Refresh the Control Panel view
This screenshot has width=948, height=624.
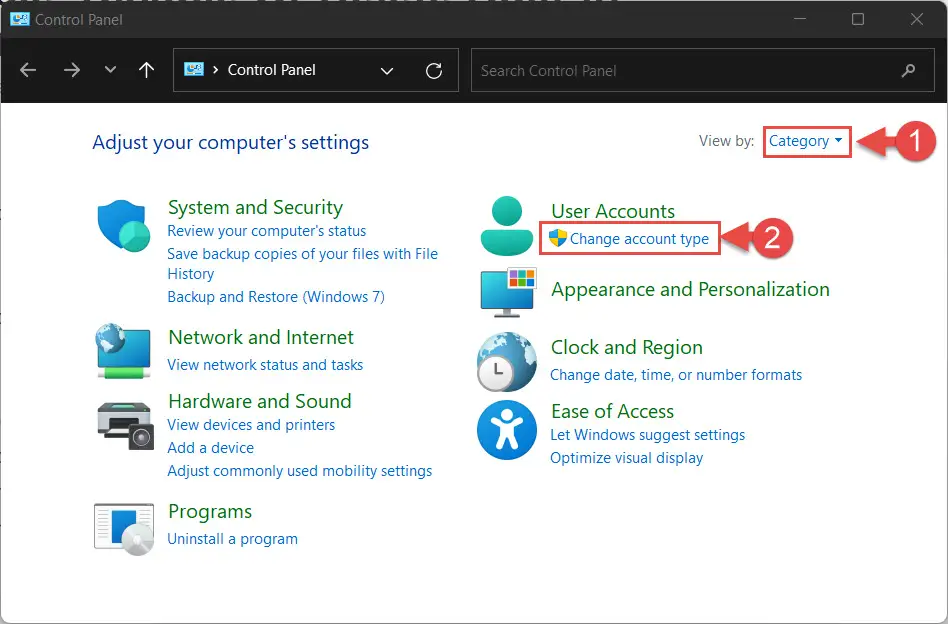(434, 71)
